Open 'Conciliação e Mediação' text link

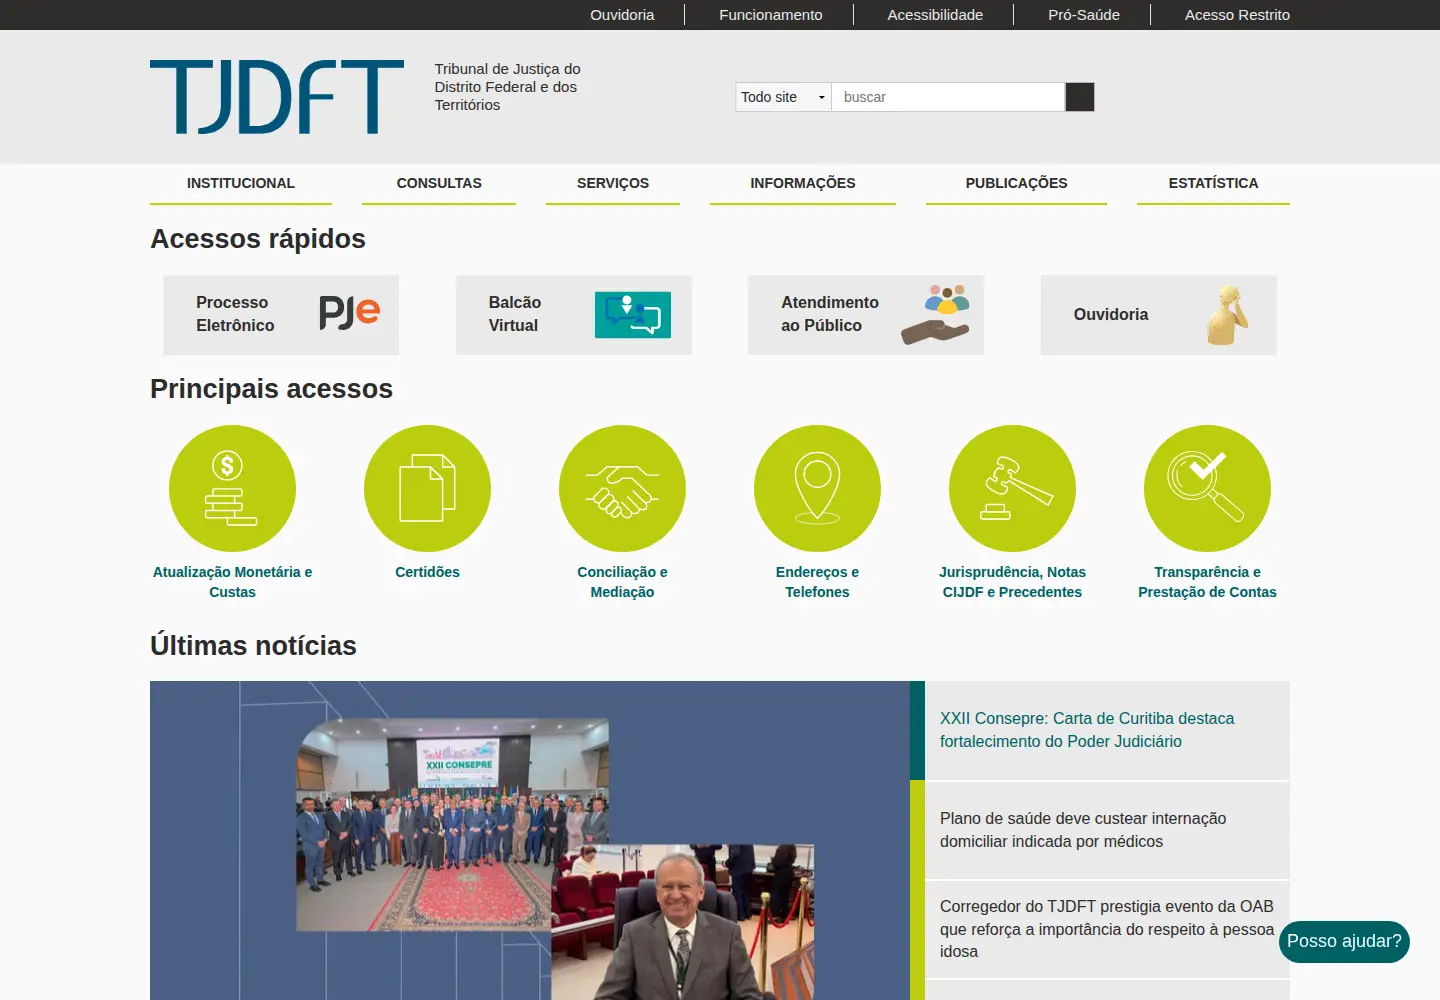tap(622, 582)
